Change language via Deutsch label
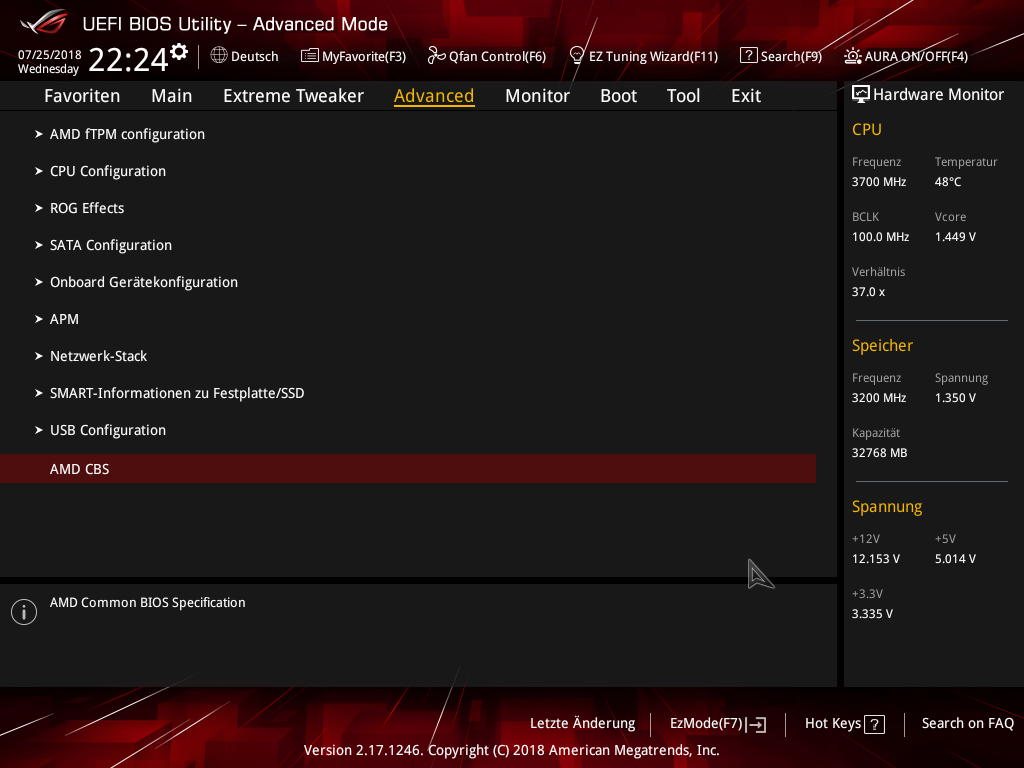This screenshot has height=768, width=1024. (255, 56)
